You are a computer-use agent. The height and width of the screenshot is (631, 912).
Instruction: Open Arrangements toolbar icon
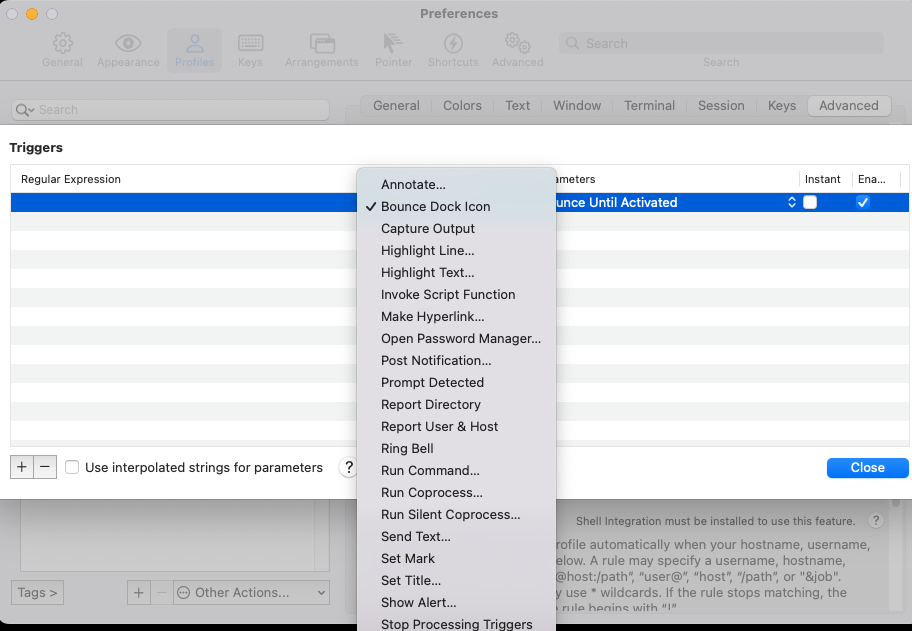(322, 43)
